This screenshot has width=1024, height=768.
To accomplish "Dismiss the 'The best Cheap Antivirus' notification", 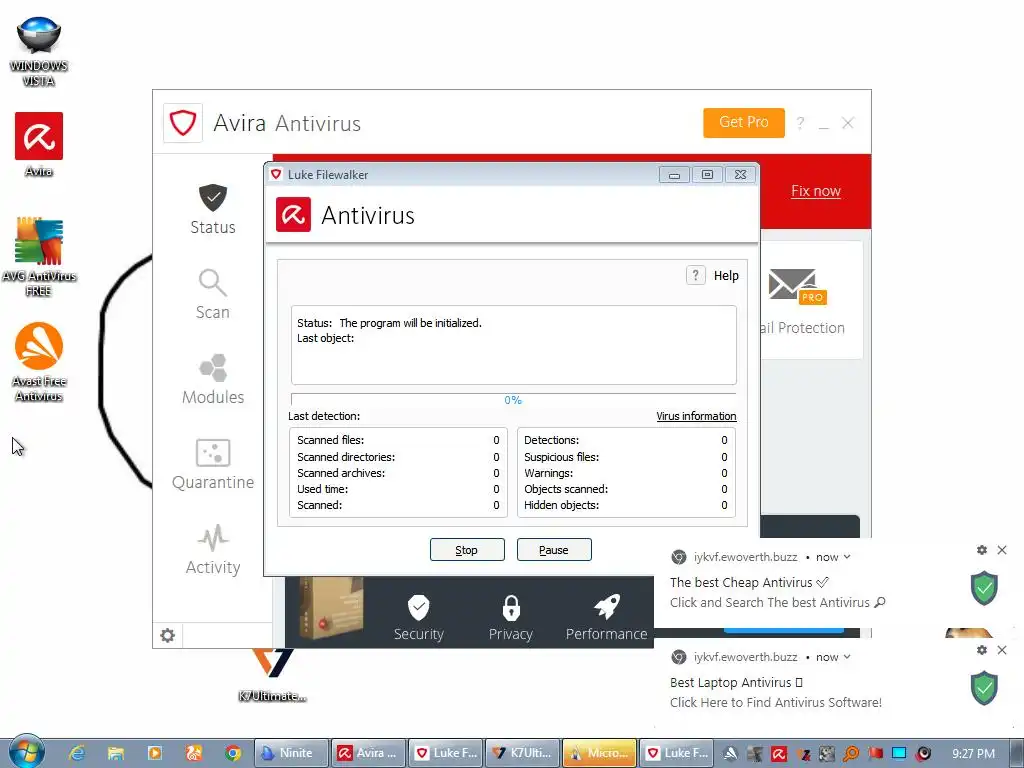I will (x=1002, y=550).
